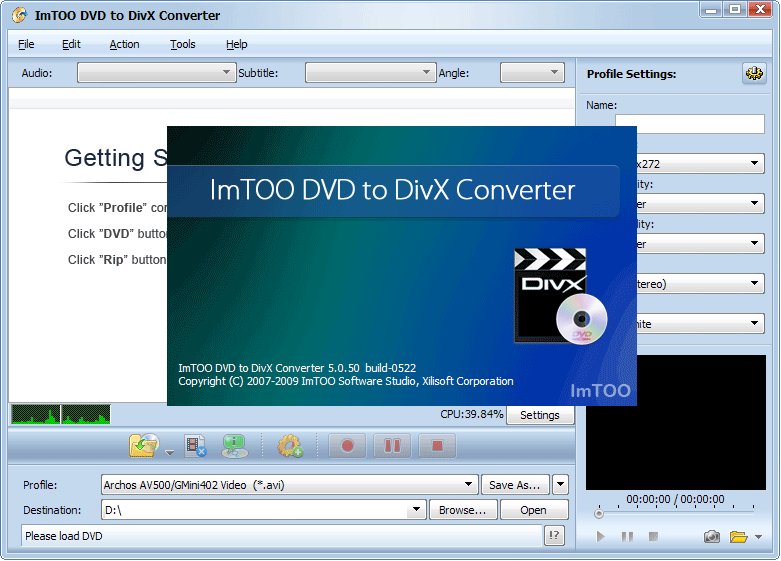The image size is (781, 561).
Task: Open the Action menu
Action: coord(125,44)
